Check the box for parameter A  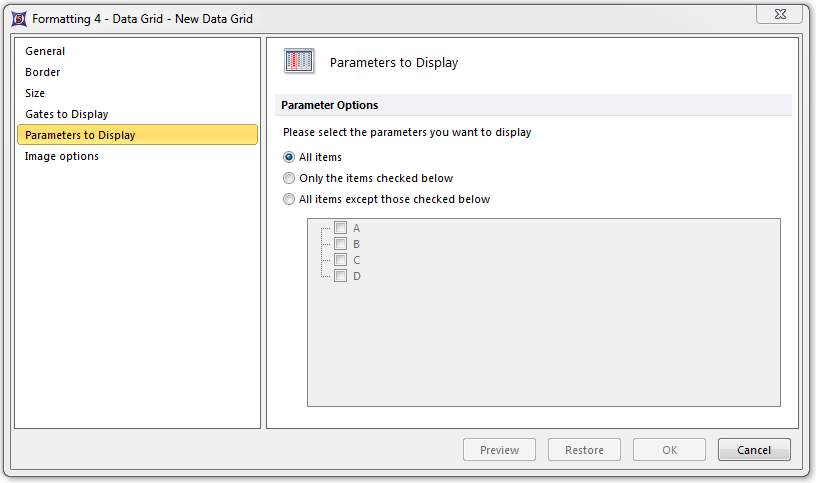coord(340,228)
